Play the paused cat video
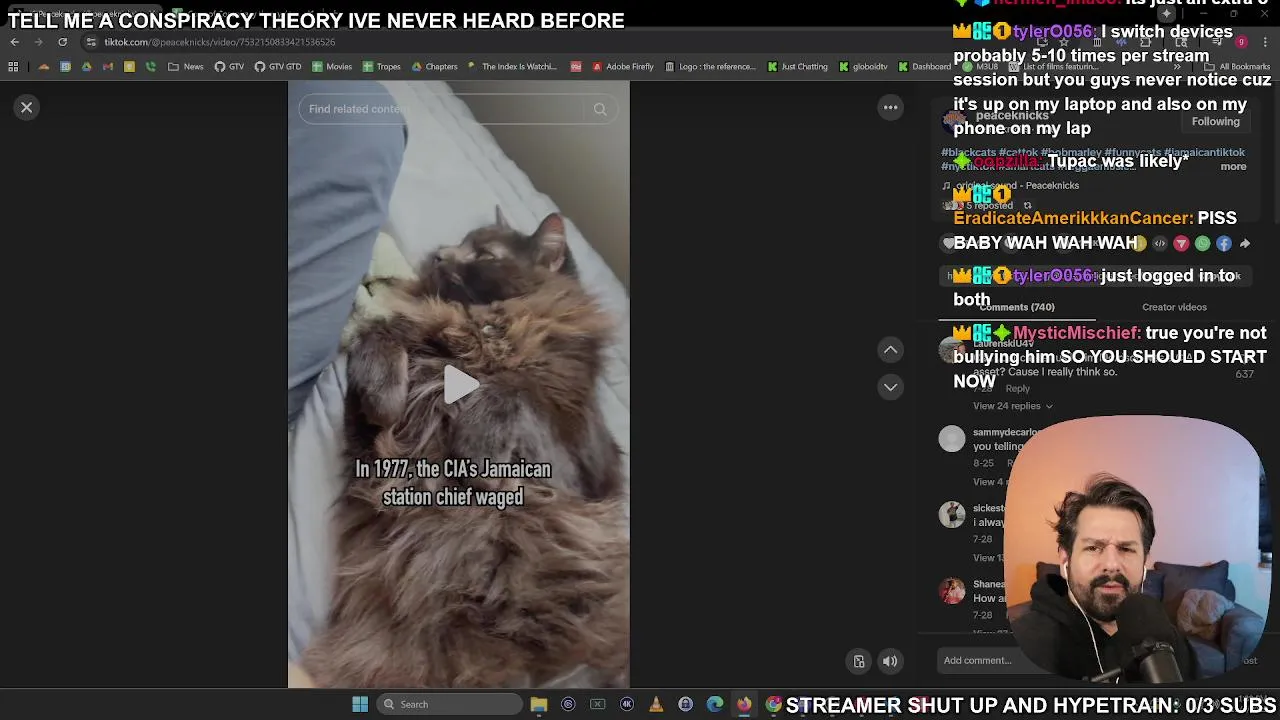 (459, 384)
